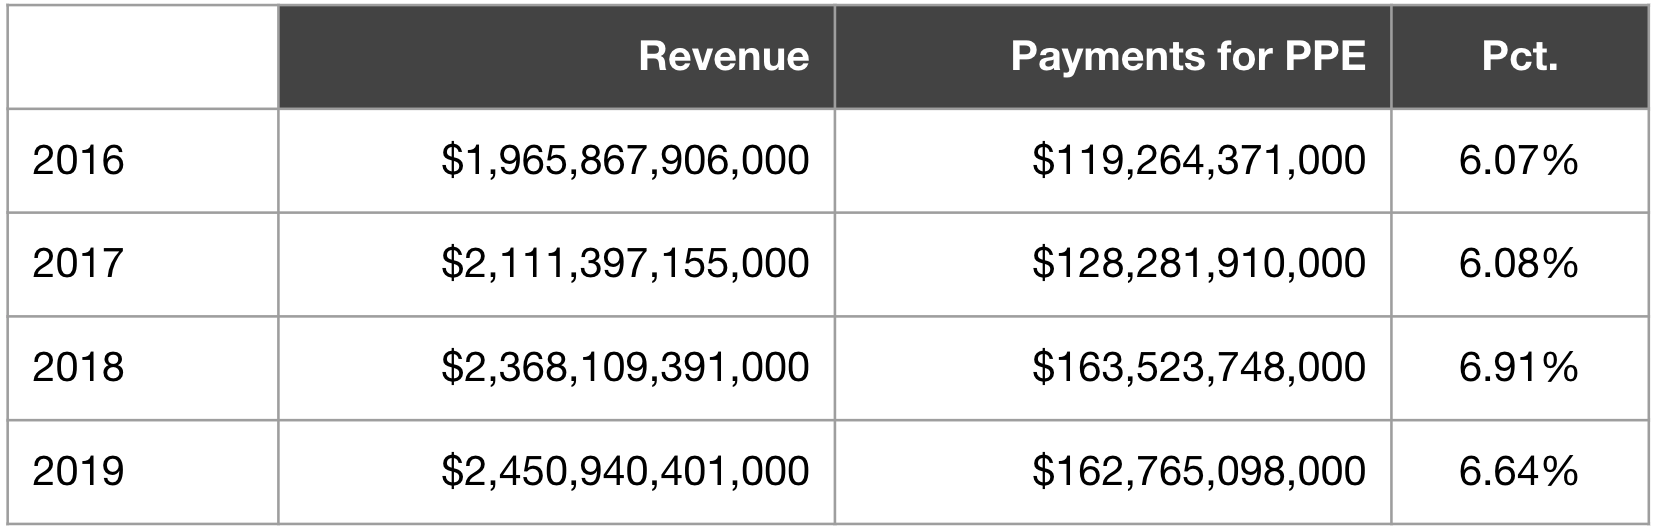Click the Pct. column header
The height and width of the screenshot is (532, 1658).
tap(1519, 56)
